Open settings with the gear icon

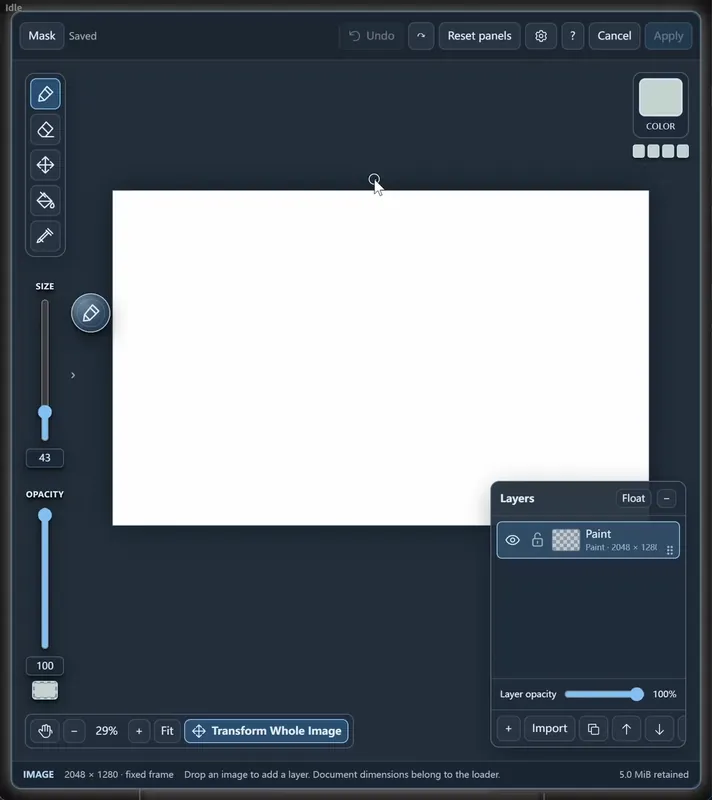(x=541, y=36)
